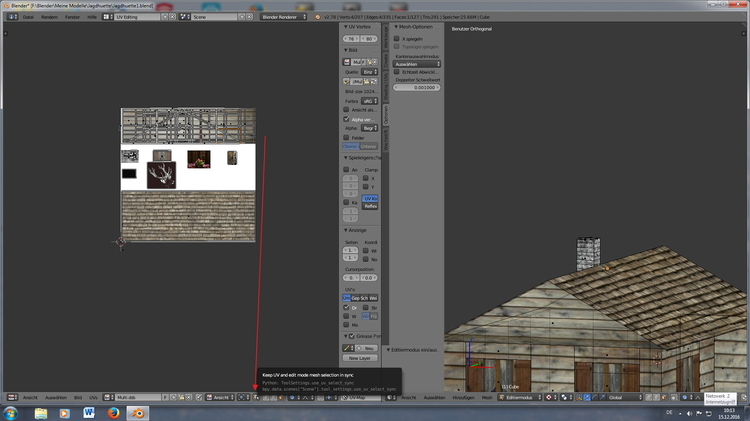The image size is (750, 421).
Task: Toggle the Clamp X checkbox
Action: 365,178
